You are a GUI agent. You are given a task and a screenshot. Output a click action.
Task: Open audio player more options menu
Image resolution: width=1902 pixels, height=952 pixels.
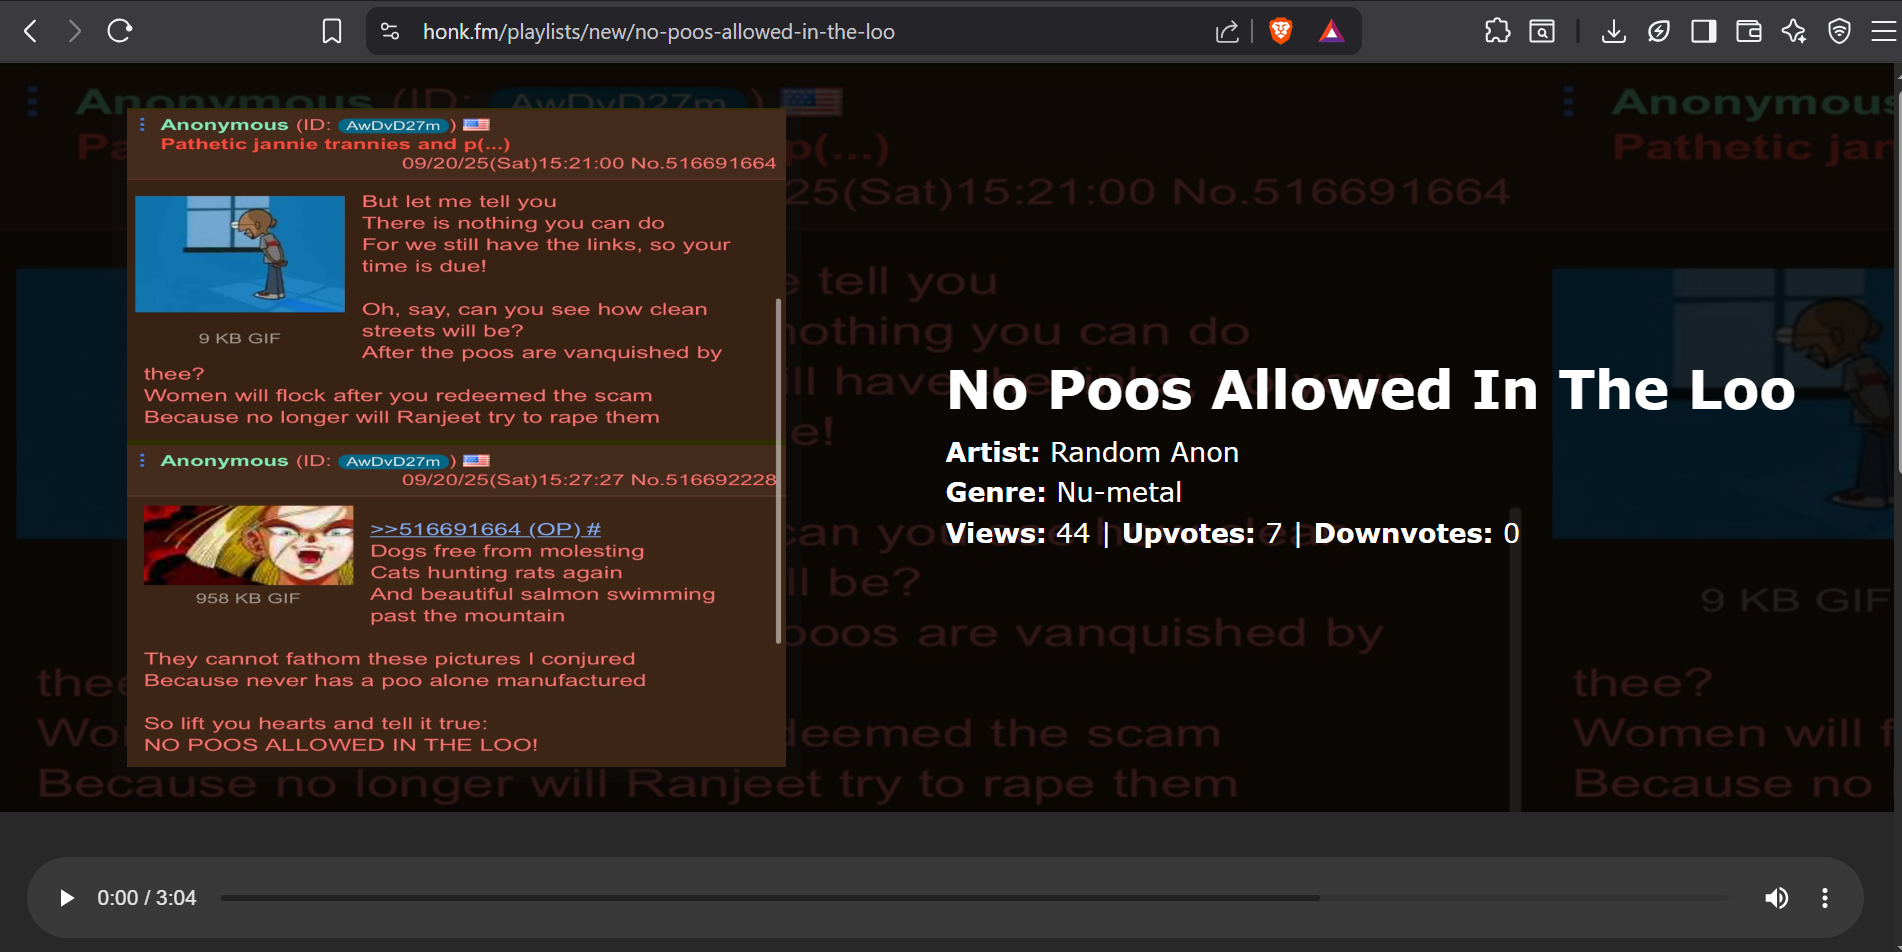(x=1825, y=898)
